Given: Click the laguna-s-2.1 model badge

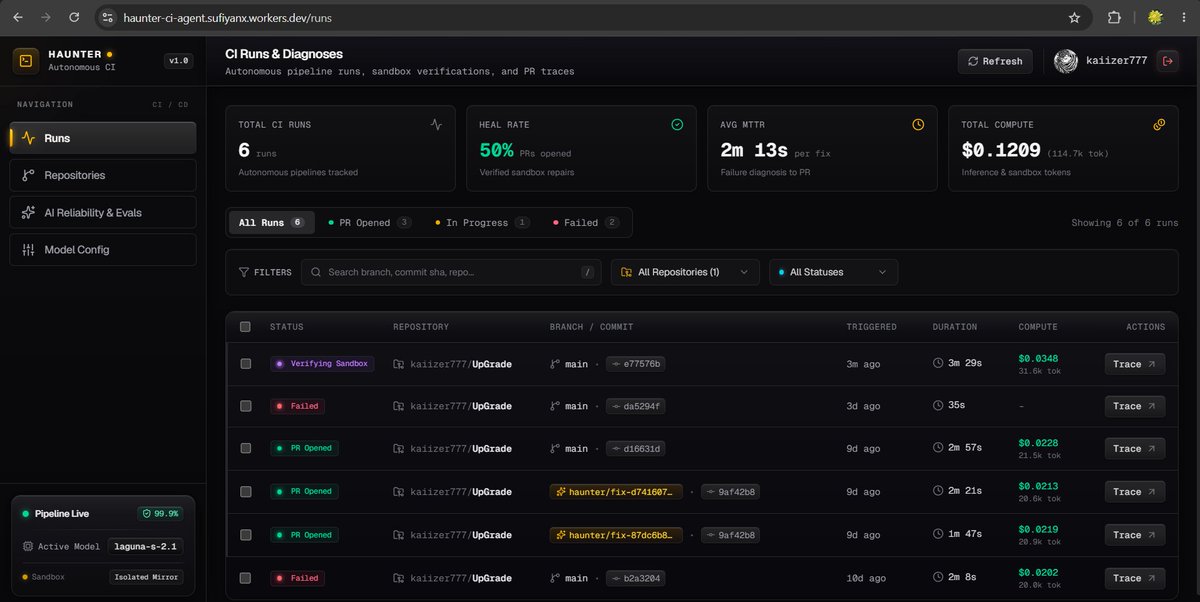Looking at the screenshot, I should coord(146,547).
